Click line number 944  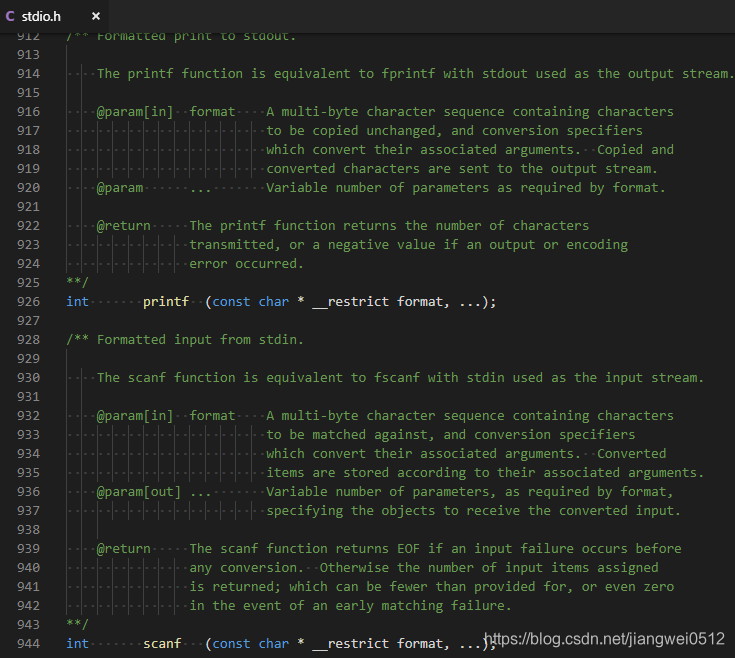pos(28,644)
